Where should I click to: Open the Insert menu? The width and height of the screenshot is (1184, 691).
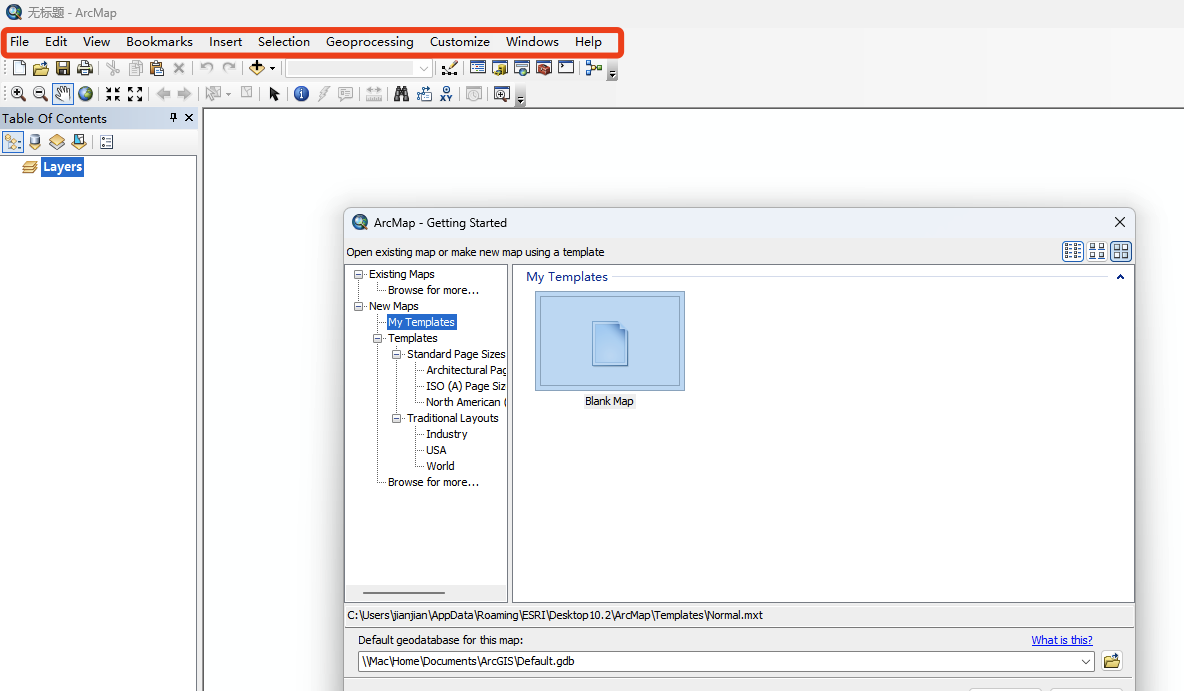pos(226,42)
